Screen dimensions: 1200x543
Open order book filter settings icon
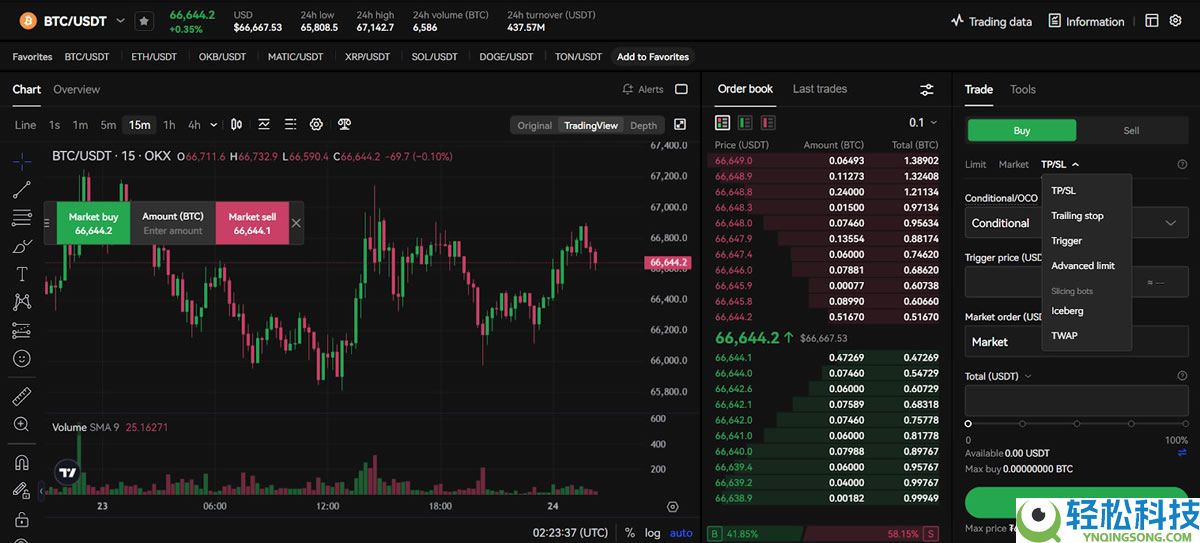tap(927, 90)
